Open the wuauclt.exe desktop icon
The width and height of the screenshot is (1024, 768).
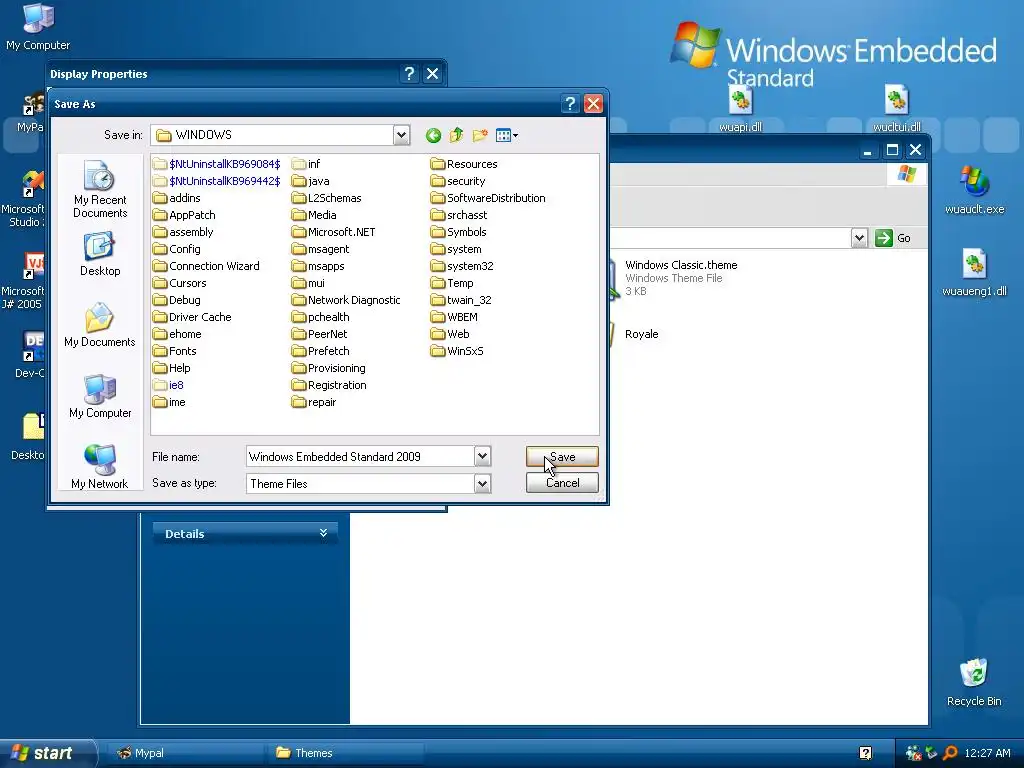tap(974, 191)
